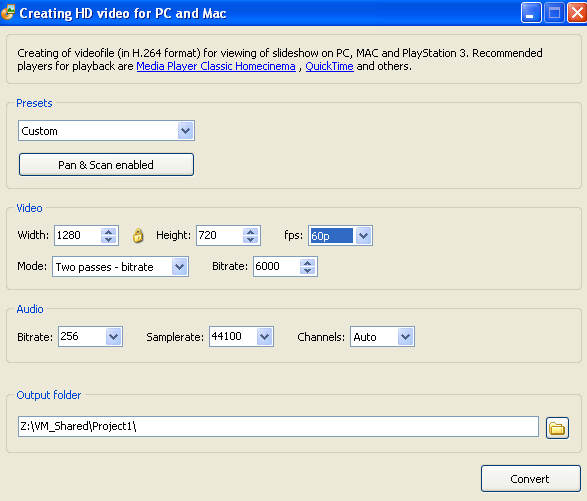The height and width of the screenshot is (501, 587).
Task: Increase the video Width value
Action: click(109, 232)
